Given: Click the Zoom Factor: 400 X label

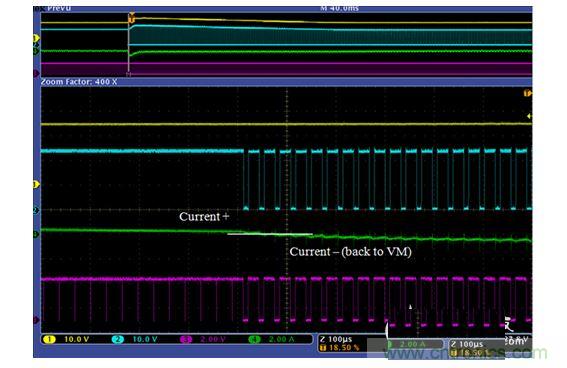Looking at the screenshot, I should tap(79, 82).
